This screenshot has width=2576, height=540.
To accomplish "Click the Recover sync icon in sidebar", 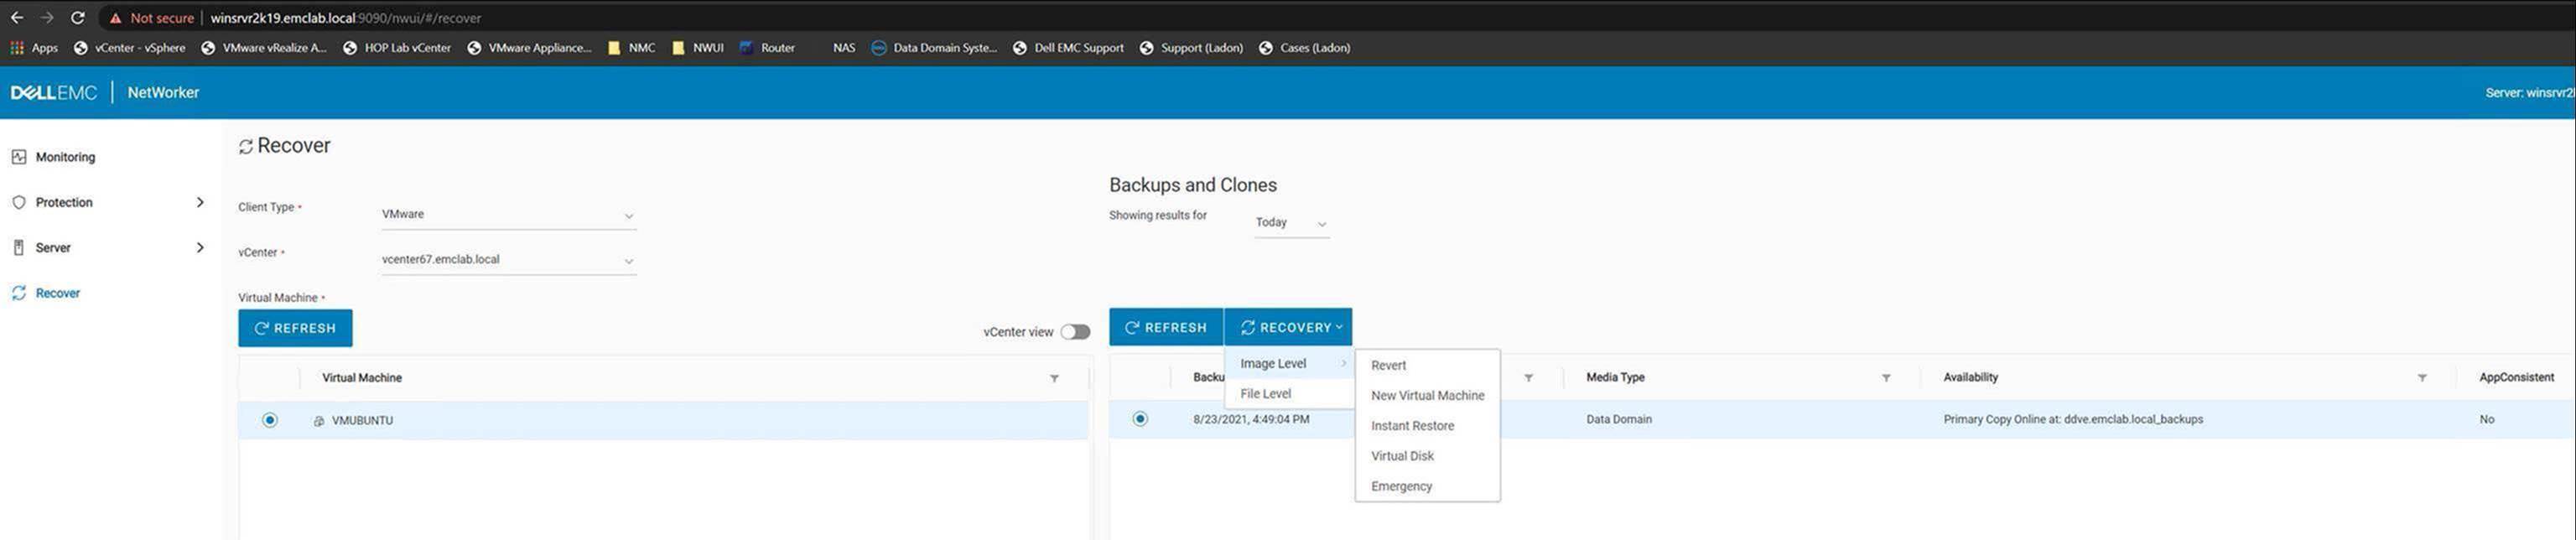I will click(x=19, y=293).
